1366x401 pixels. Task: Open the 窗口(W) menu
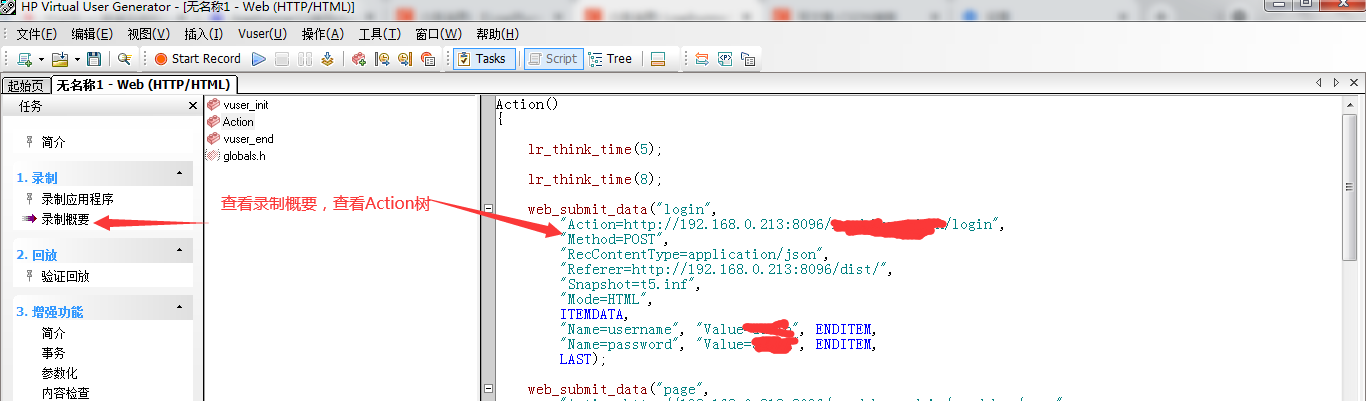tap(438, 34)
